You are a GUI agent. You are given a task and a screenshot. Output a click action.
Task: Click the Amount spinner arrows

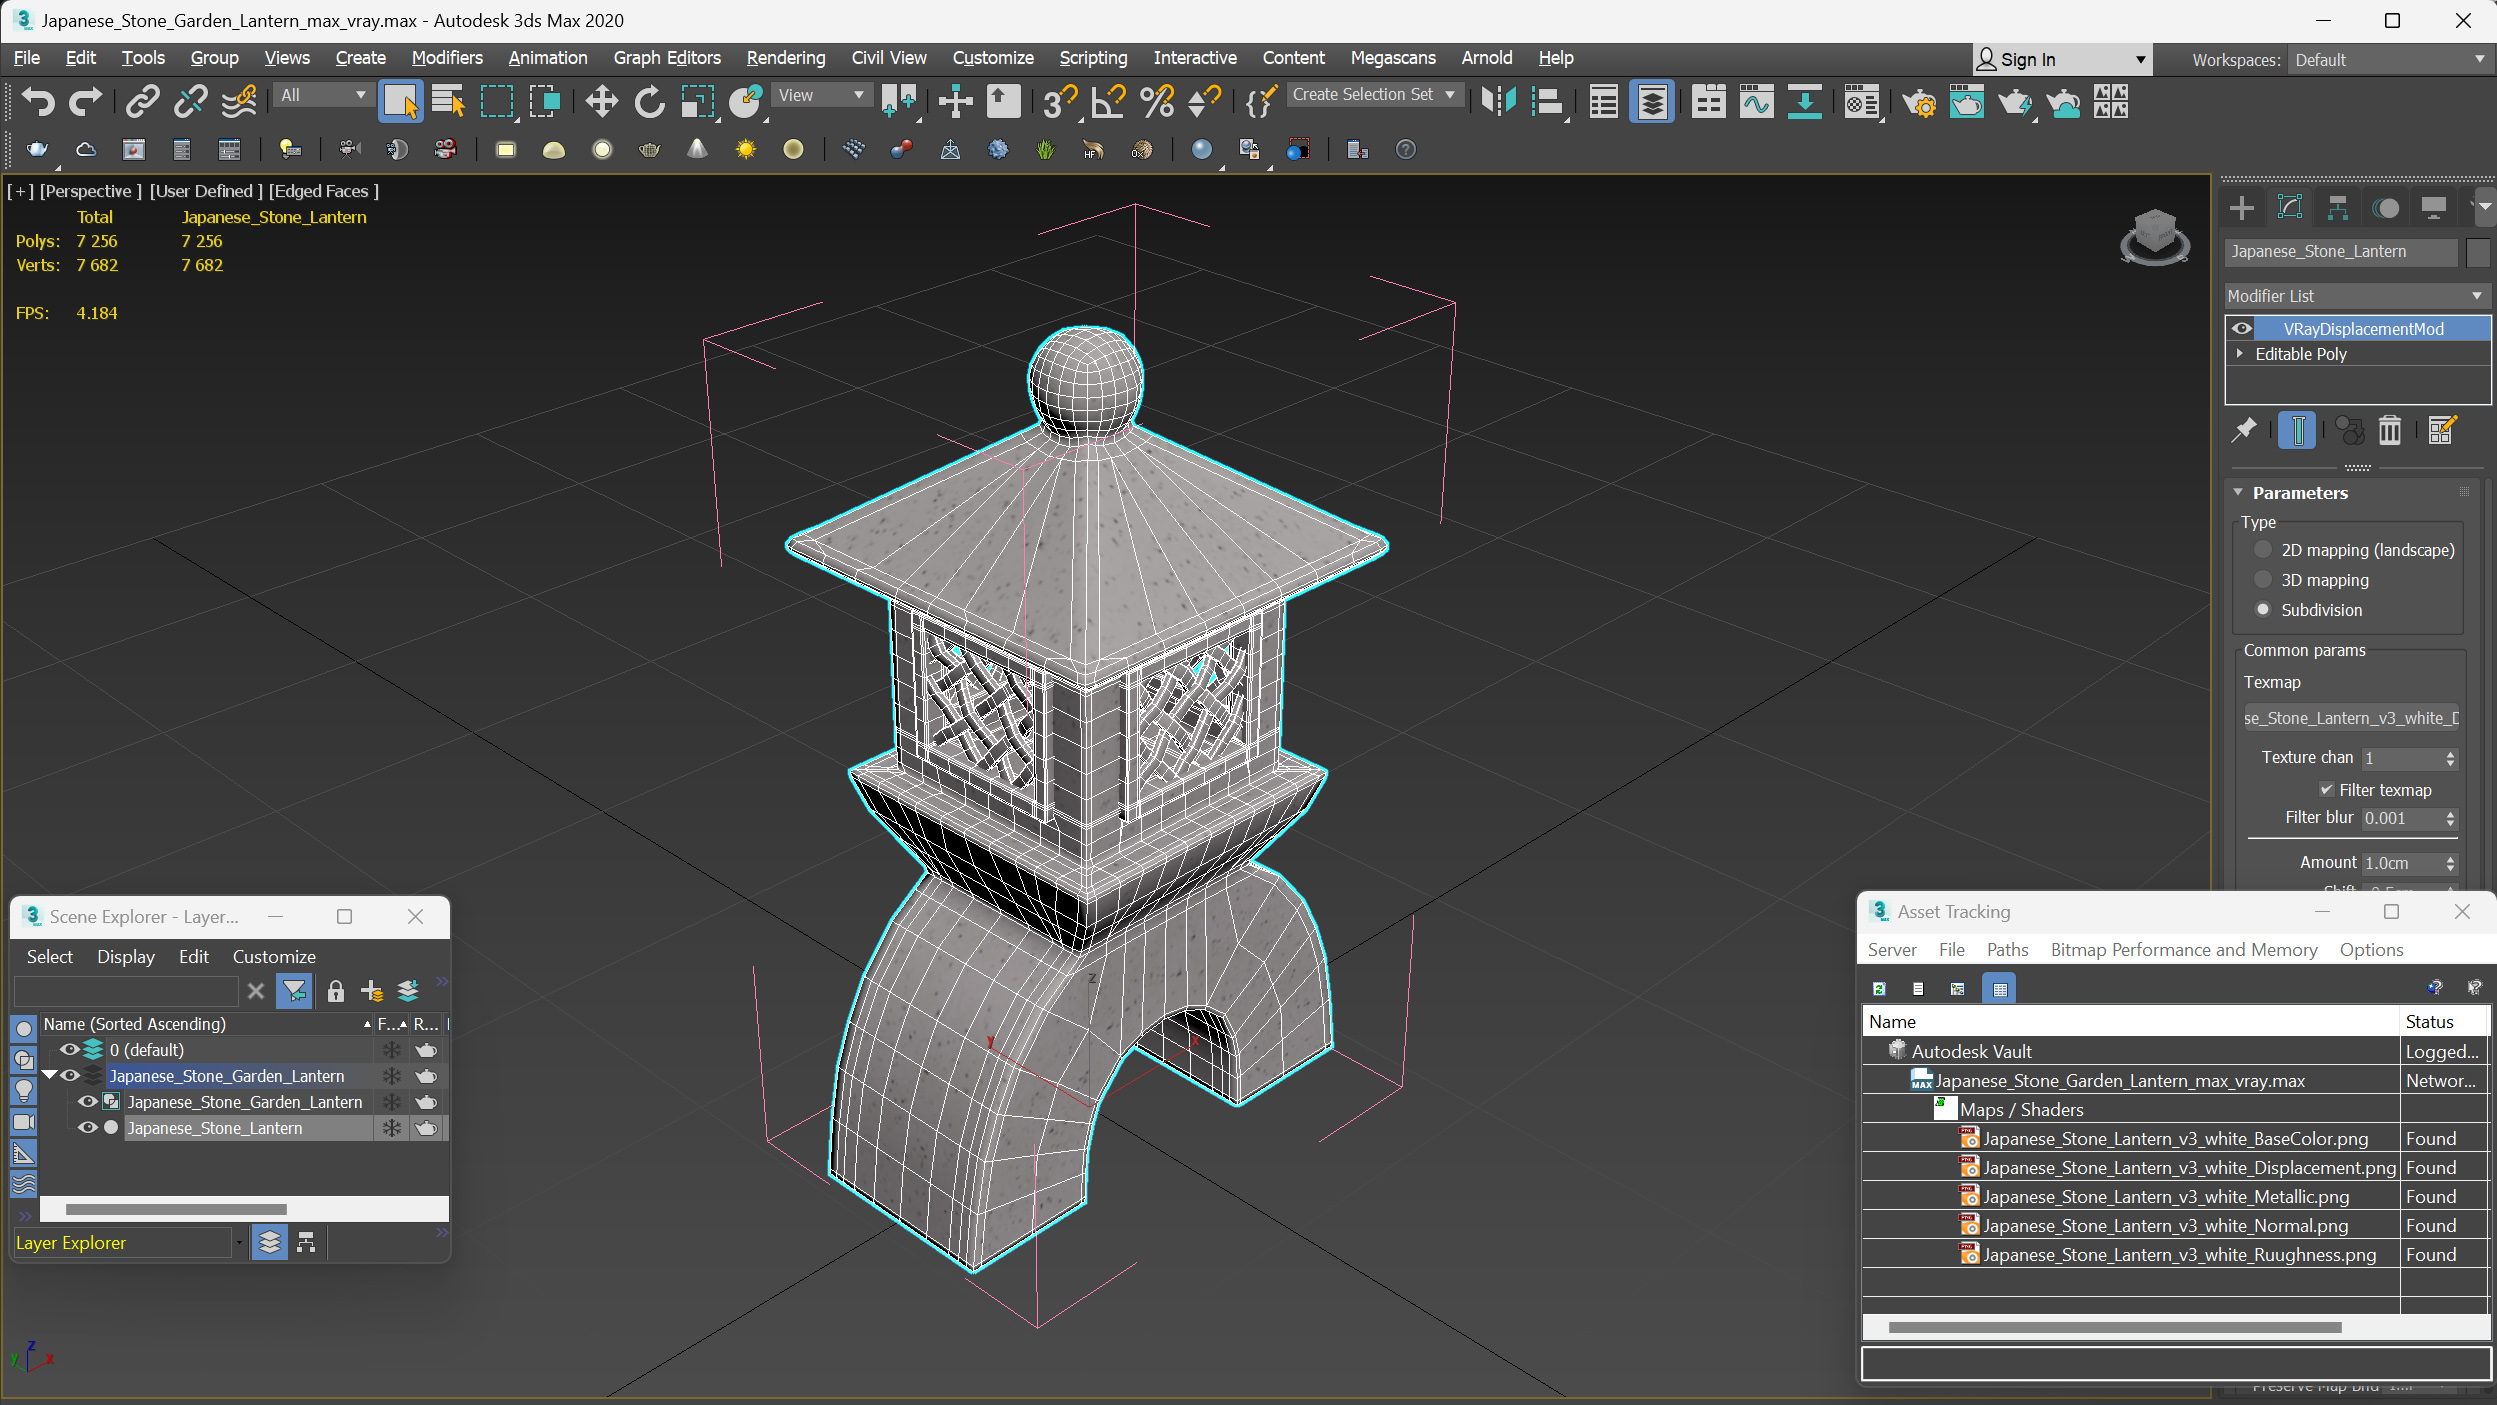click(x=2450, y=863)
